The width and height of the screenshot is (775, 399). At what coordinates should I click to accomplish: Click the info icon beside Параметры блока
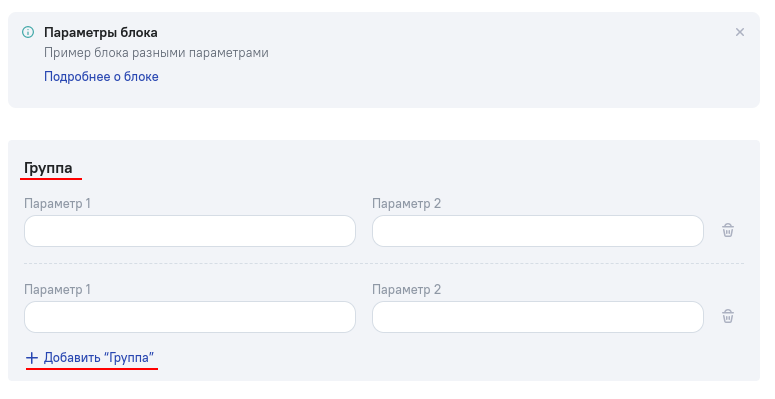tap(28, 32)
